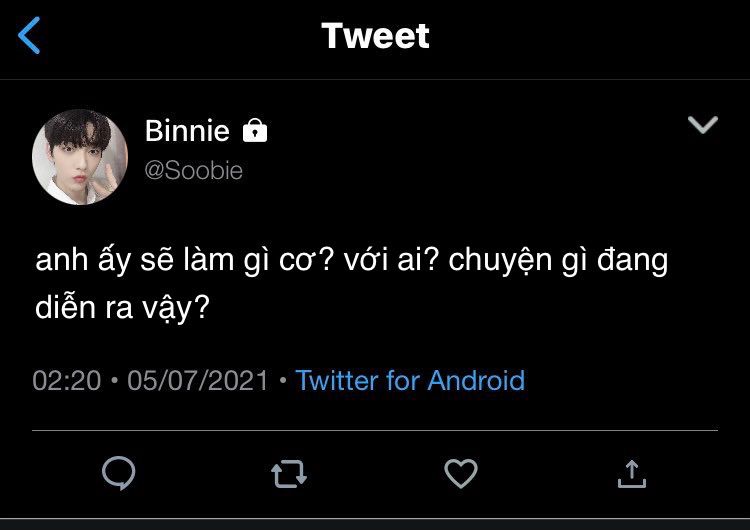750x530 pixels.
Task: Click the padlock icon beside Binnie
Action: 255,130
